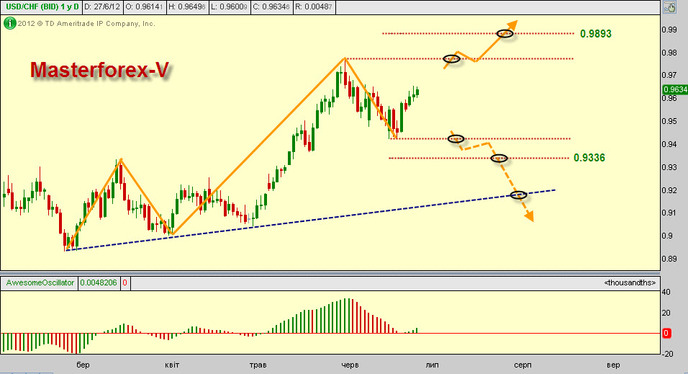Select the USD/CHF (BID) 1 y D symbol label
688x374 pixels.
[42, 7]
